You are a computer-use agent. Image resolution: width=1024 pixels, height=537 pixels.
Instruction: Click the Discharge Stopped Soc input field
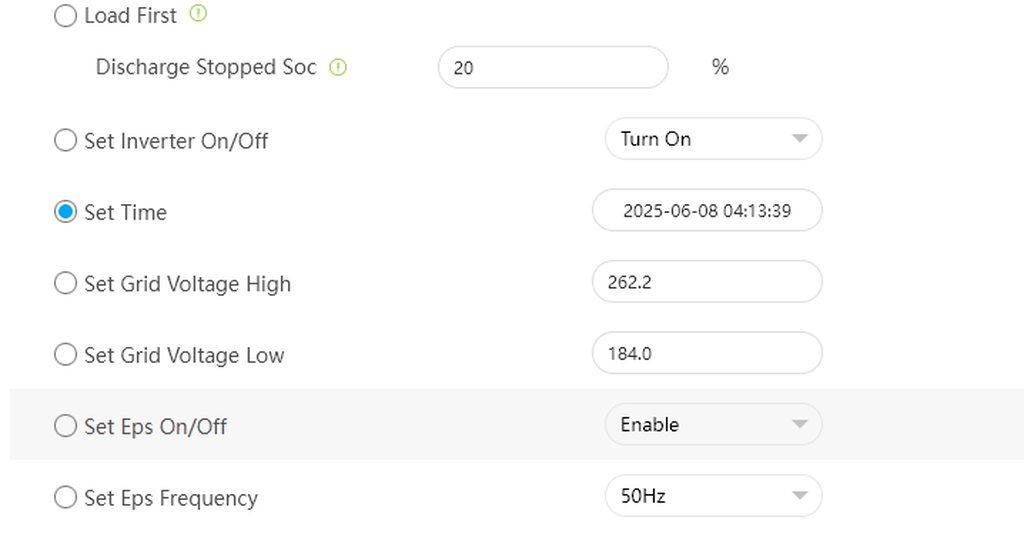point(552,68)
